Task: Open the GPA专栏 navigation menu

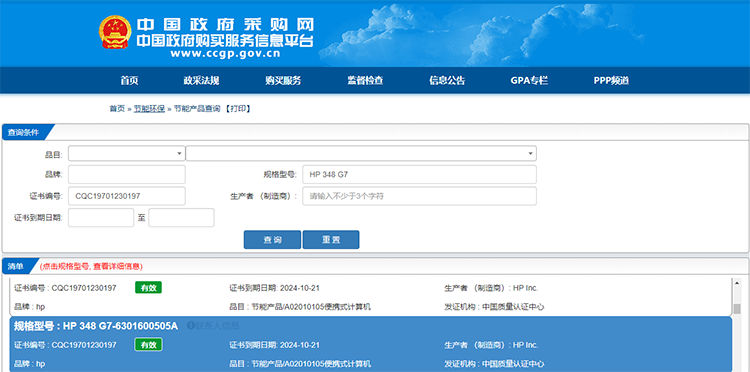Action: click(529, 81)
